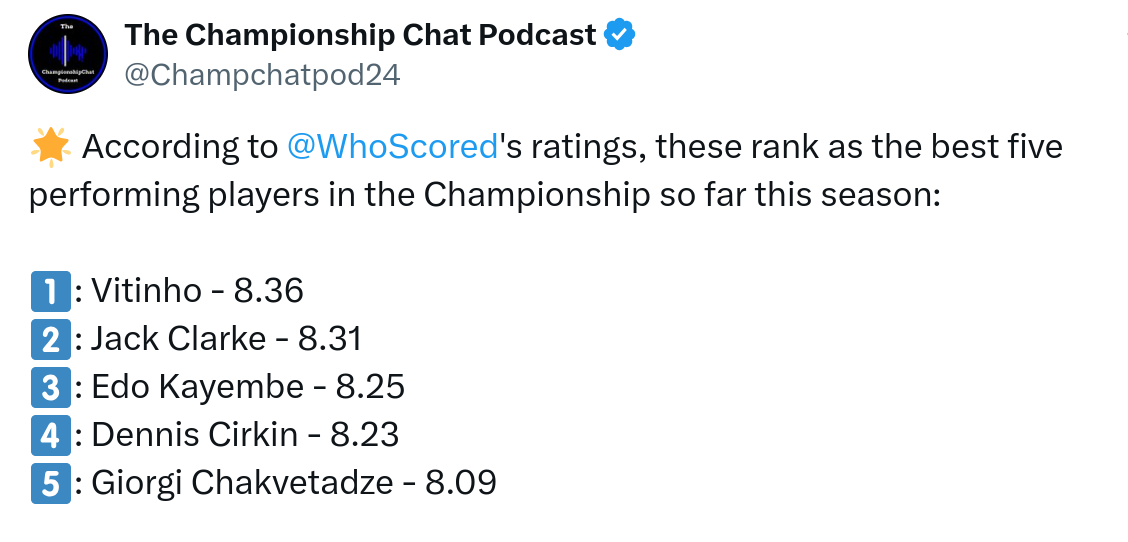Screen dimensions: 1128x542
Task: Click the words "According to" in the tweet
Action: pyautogui.click(x=178, y=147)
